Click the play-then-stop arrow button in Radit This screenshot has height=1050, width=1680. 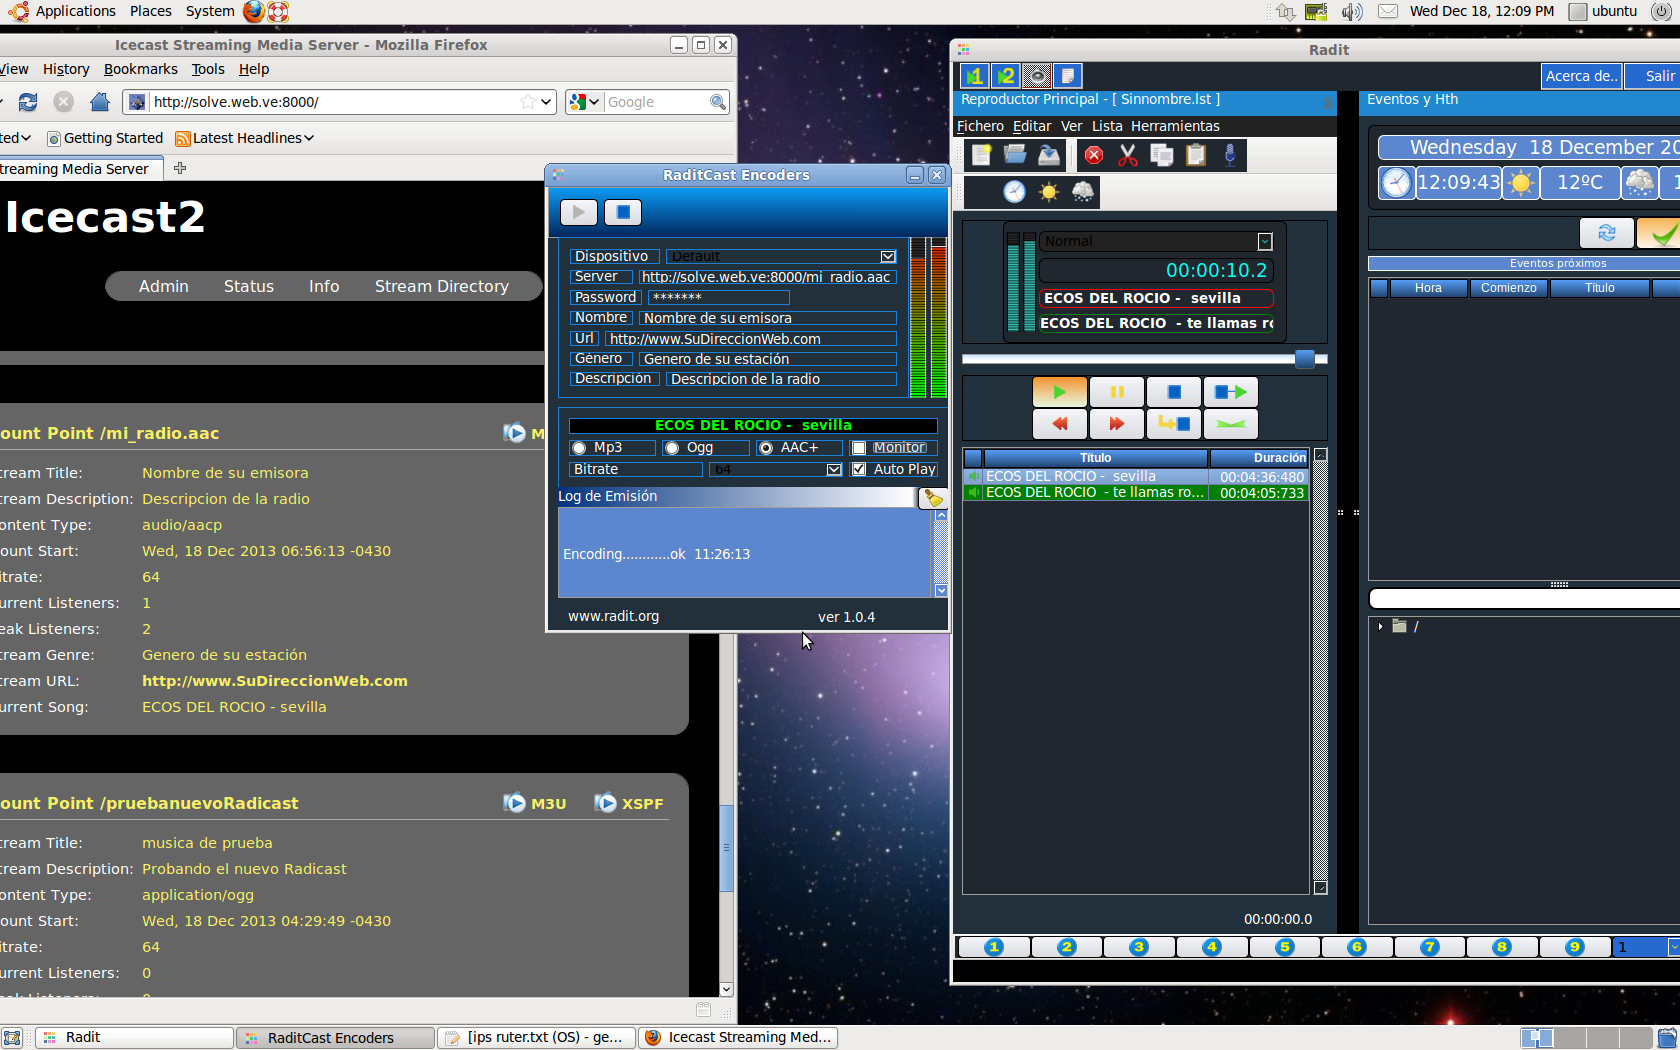point(1174,424)
